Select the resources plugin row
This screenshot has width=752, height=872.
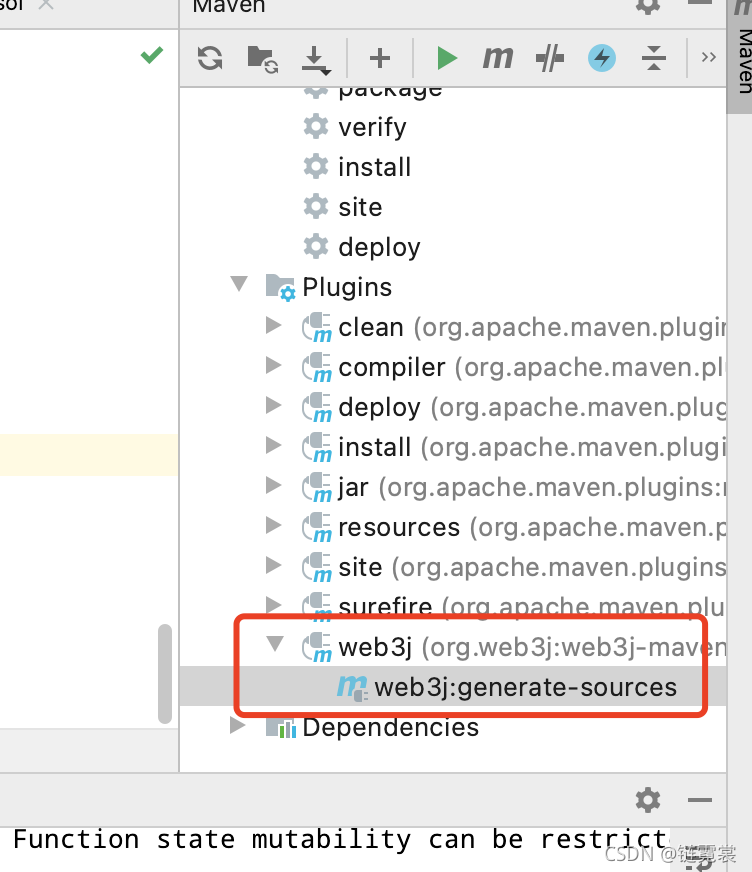[453, 528]
